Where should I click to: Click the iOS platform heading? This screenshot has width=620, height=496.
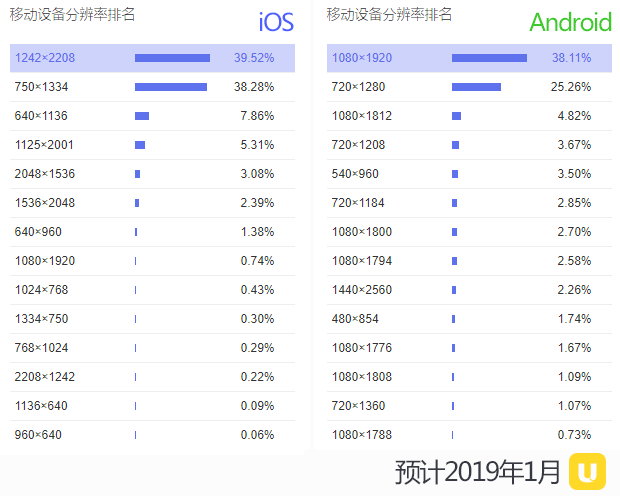[x=276, y=22]
